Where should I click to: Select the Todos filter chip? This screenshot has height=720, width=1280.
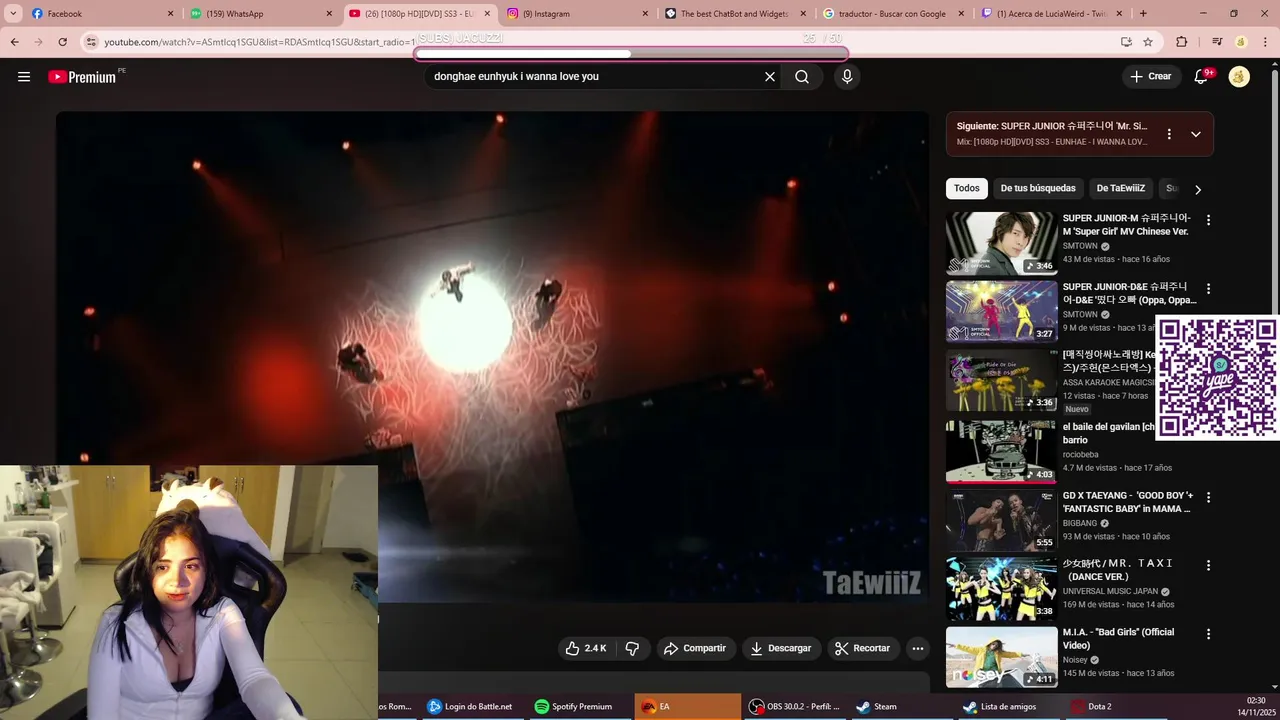pos(966,188)
